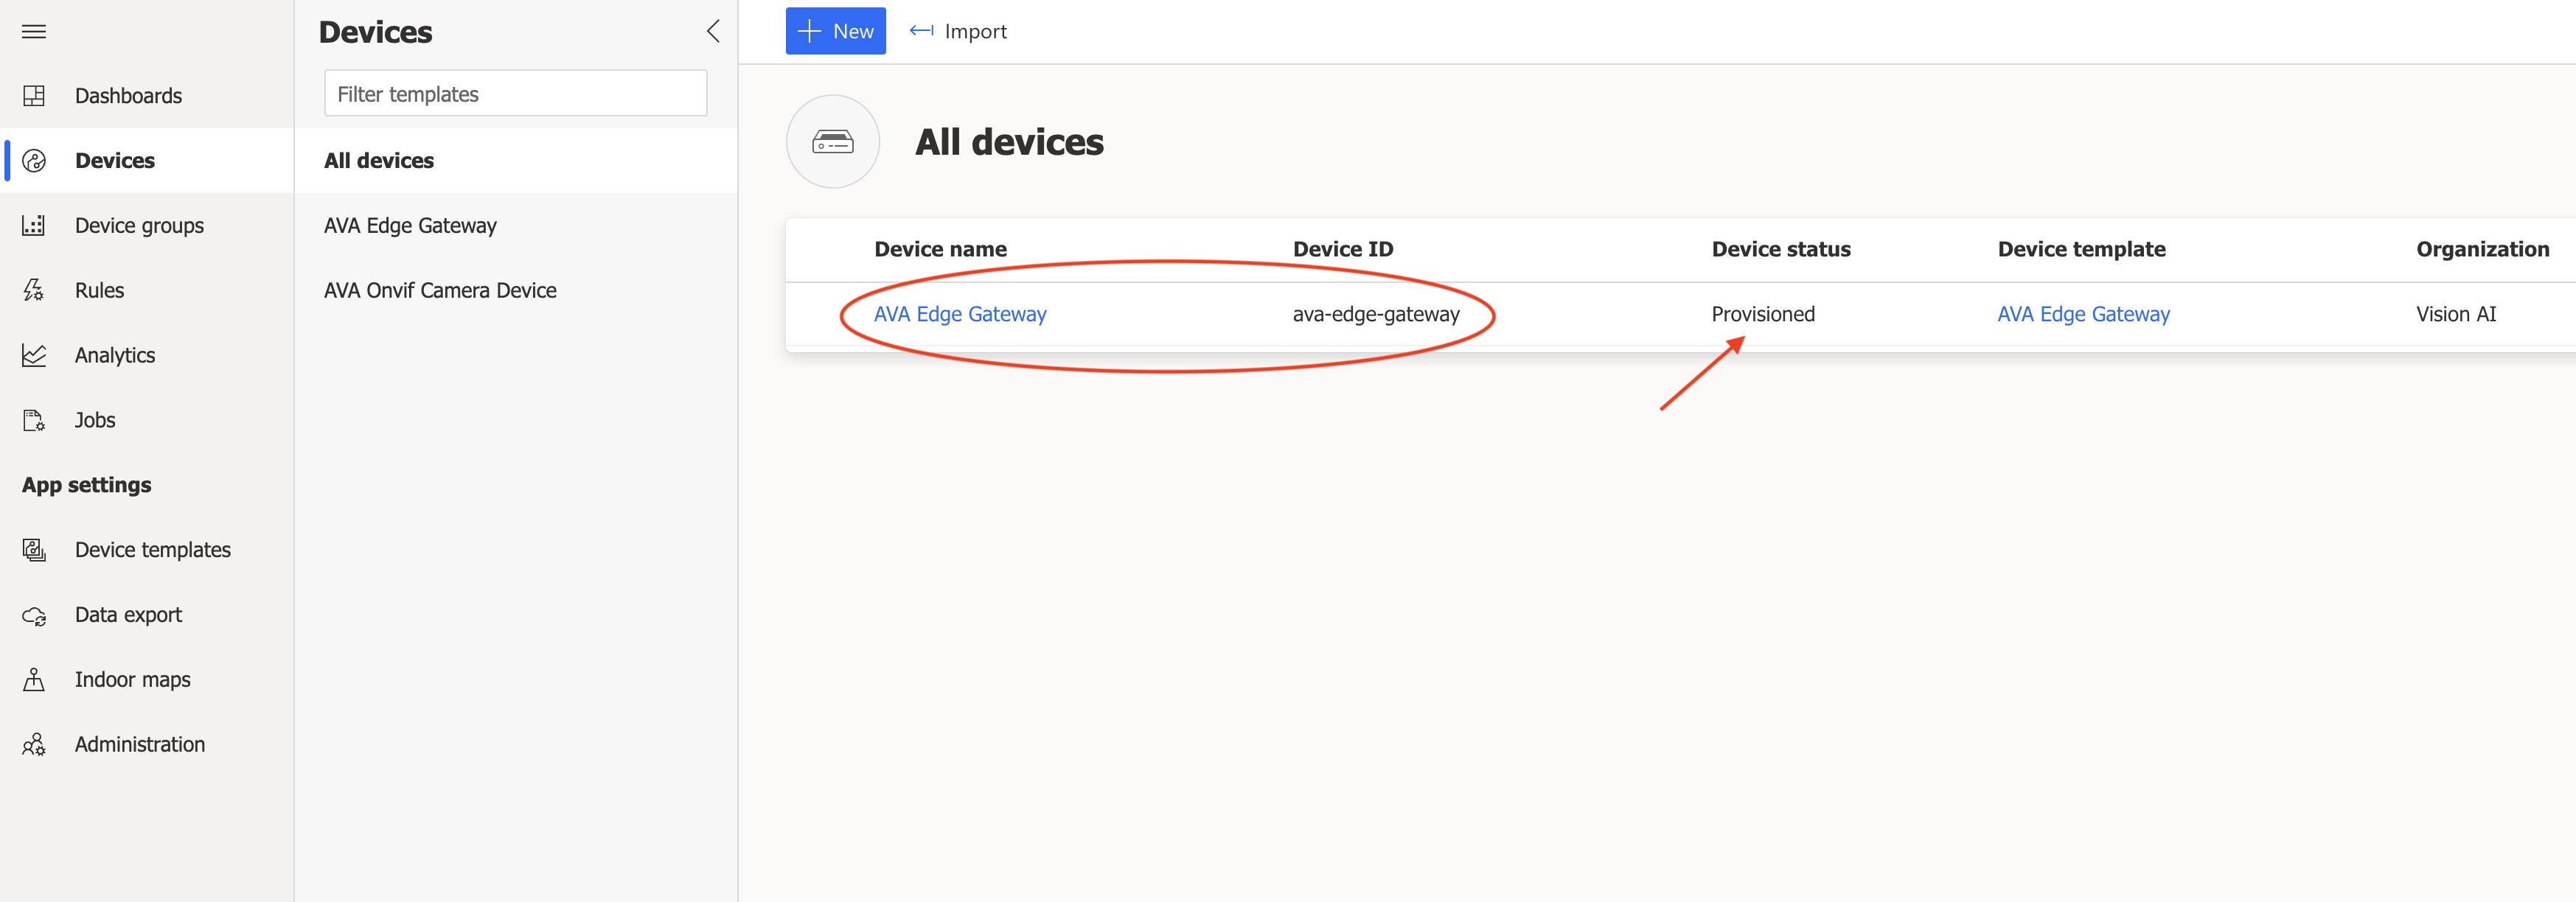Click the Analytics line graph icon
This screenshot has height=902, width=2576.
pyautogui.click(x=34, y=356)
